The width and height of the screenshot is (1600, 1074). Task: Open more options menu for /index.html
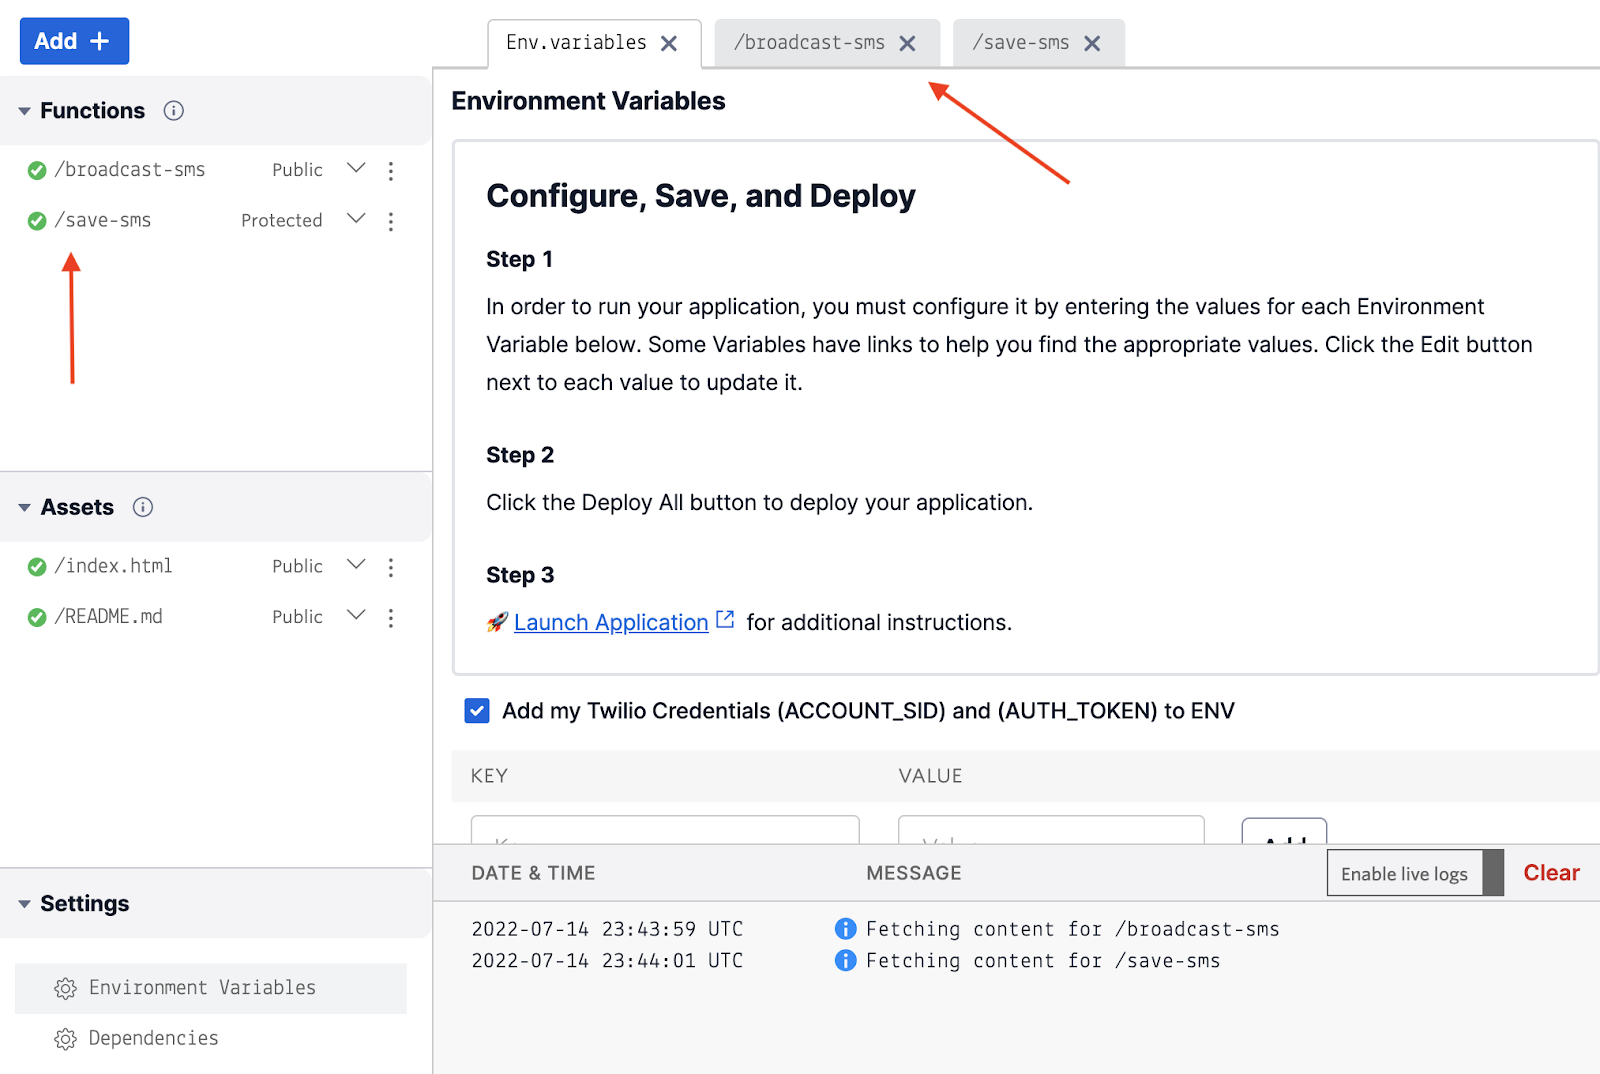pyautogui.click(x=391, y=567)
